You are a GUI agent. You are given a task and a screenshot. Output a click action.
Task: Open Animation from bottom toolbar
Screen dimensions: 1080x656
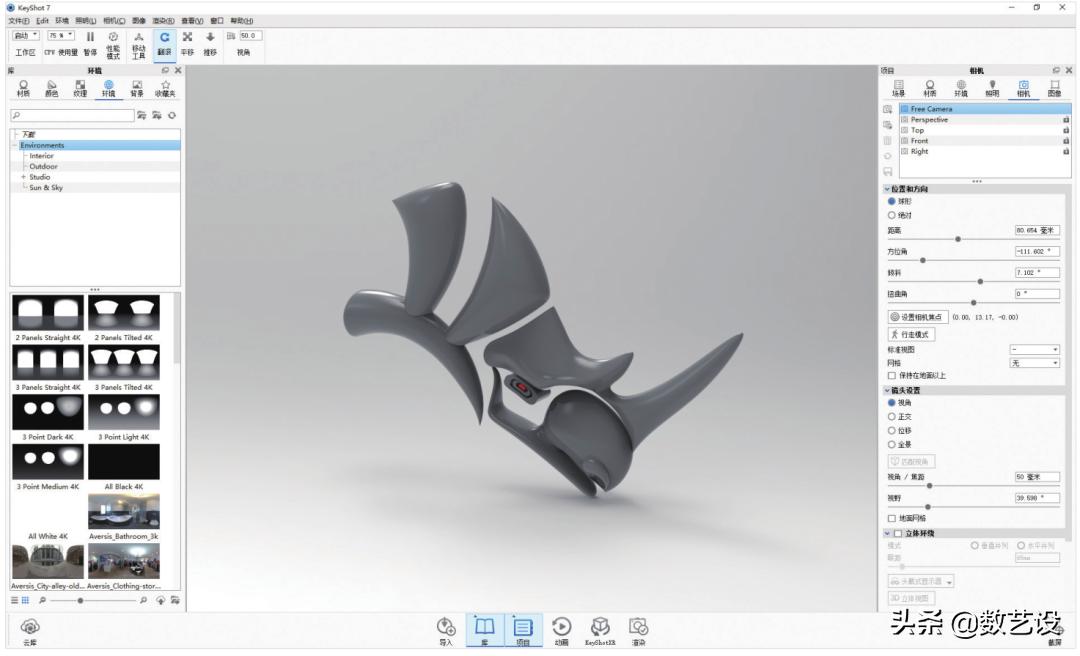(561, 631)
